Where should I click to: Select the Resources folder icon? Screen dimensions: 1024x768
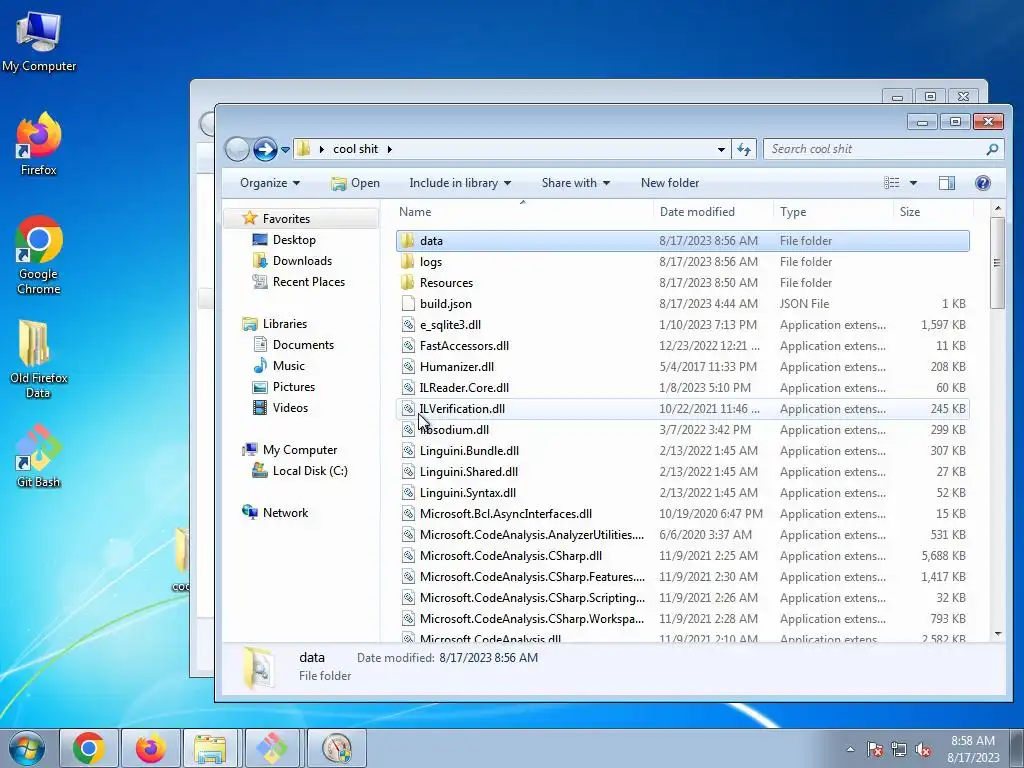[x=408, y=283]
